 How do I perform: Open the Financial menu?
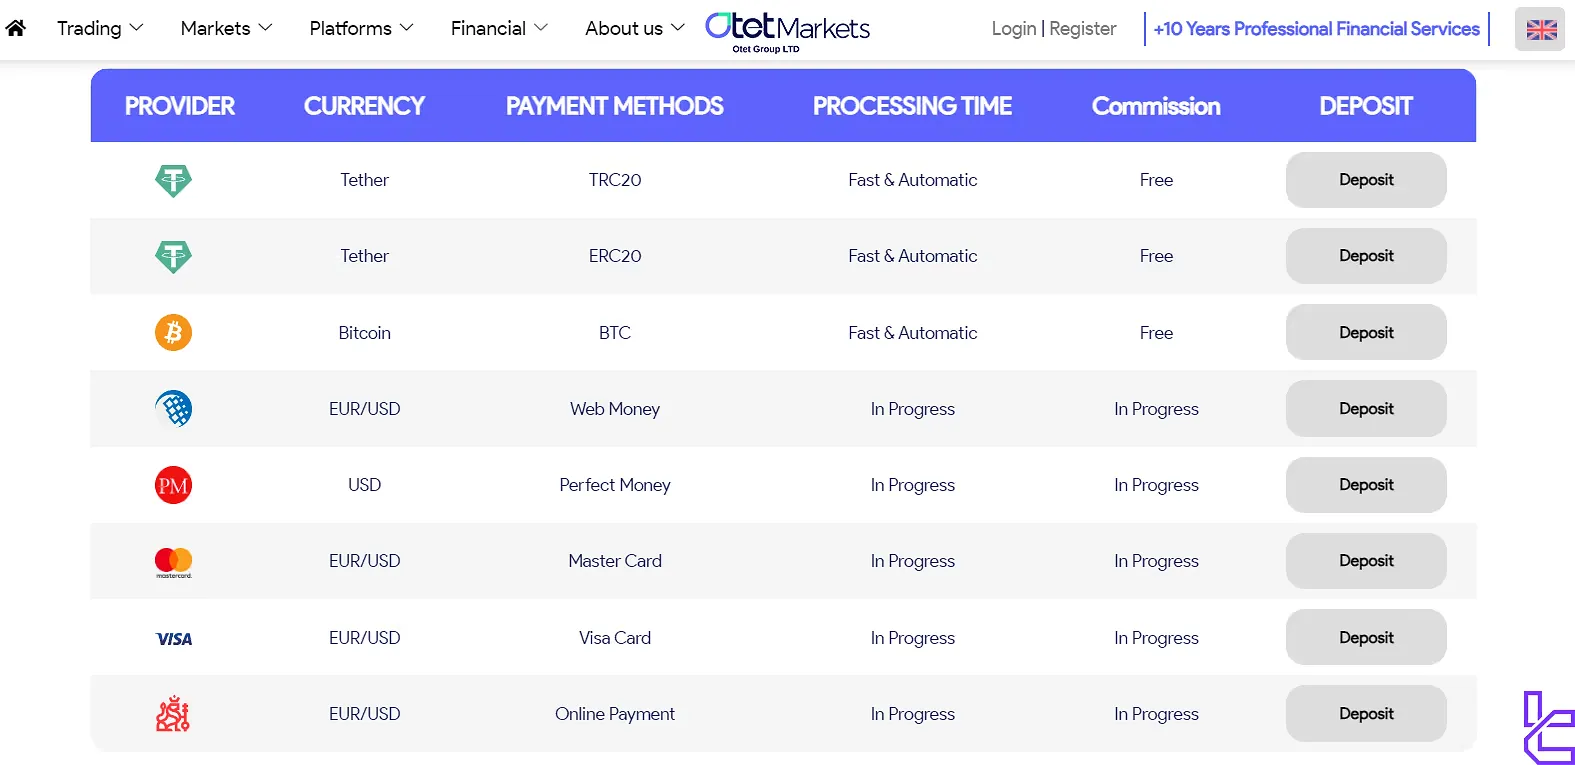click(499, 28)
